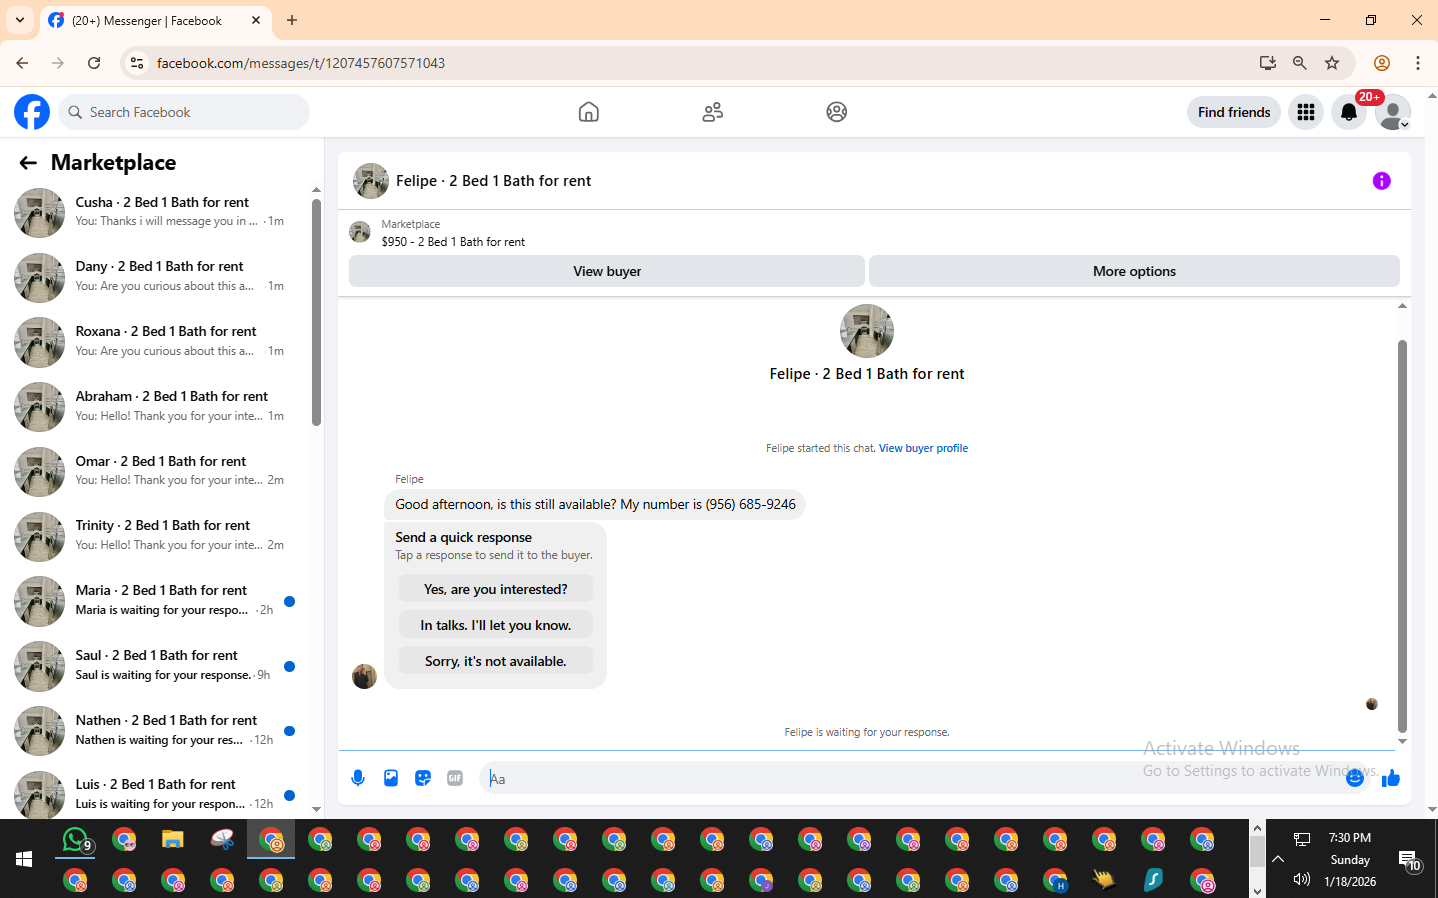Click the message text input field

(x=910, y=778)
